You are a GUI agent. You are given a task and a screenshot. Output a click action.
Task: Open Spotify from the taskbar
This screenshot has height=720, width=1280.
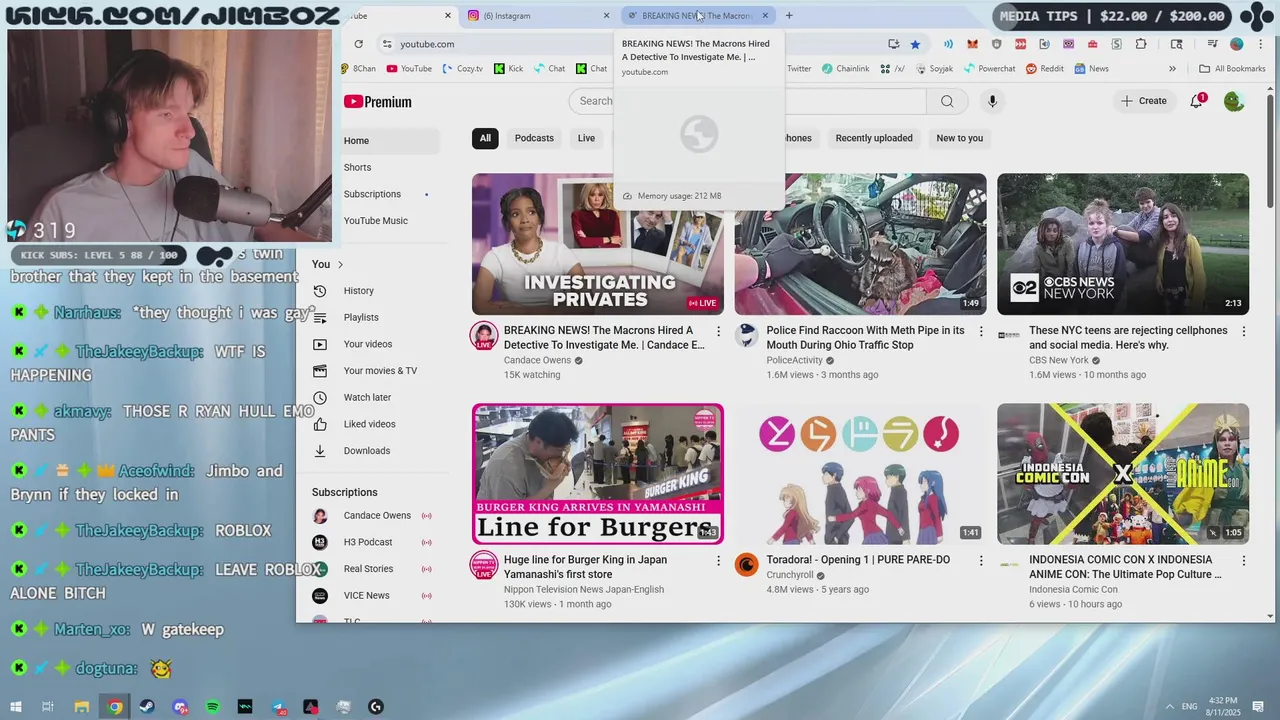coord(213,707)
